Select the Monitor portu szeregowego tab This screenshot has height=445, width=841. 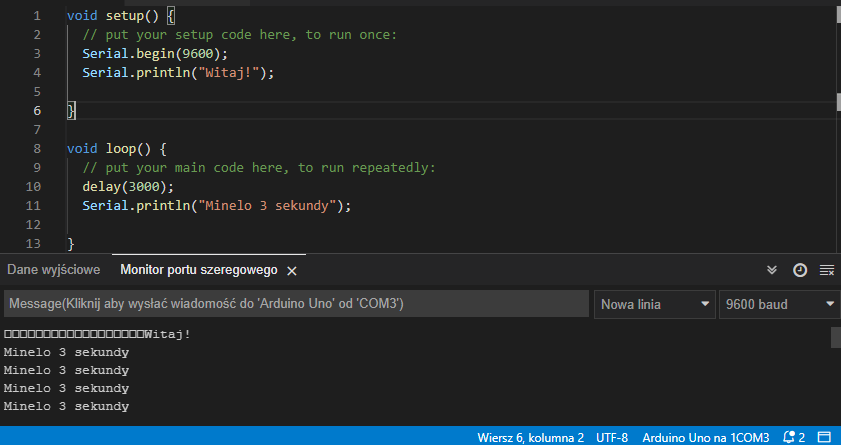[x=198, y=270]
